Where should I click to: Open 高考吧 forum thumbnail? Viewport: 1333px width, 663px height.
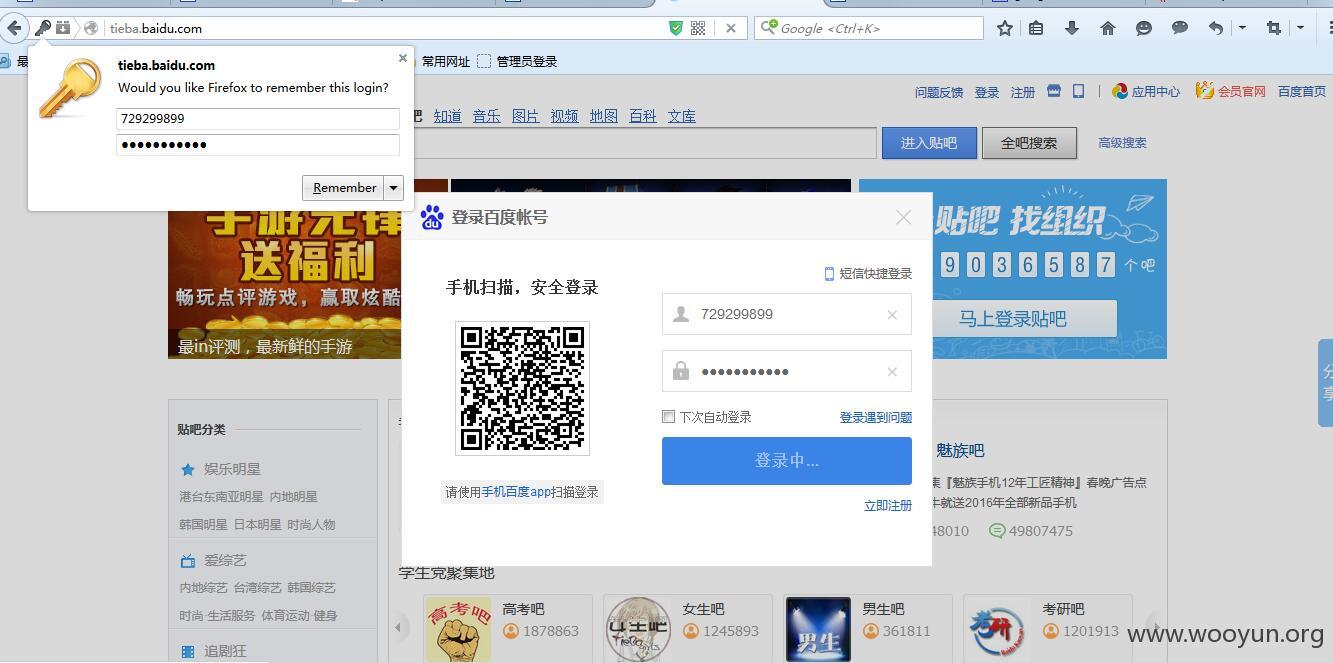pos(458,629)
